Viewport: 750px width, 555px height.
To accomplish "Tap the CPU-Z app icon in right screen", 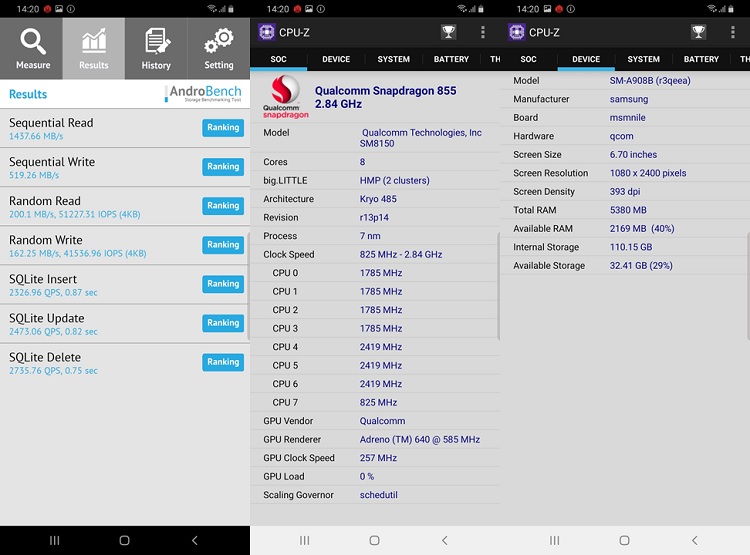I will tap(516, 32).
